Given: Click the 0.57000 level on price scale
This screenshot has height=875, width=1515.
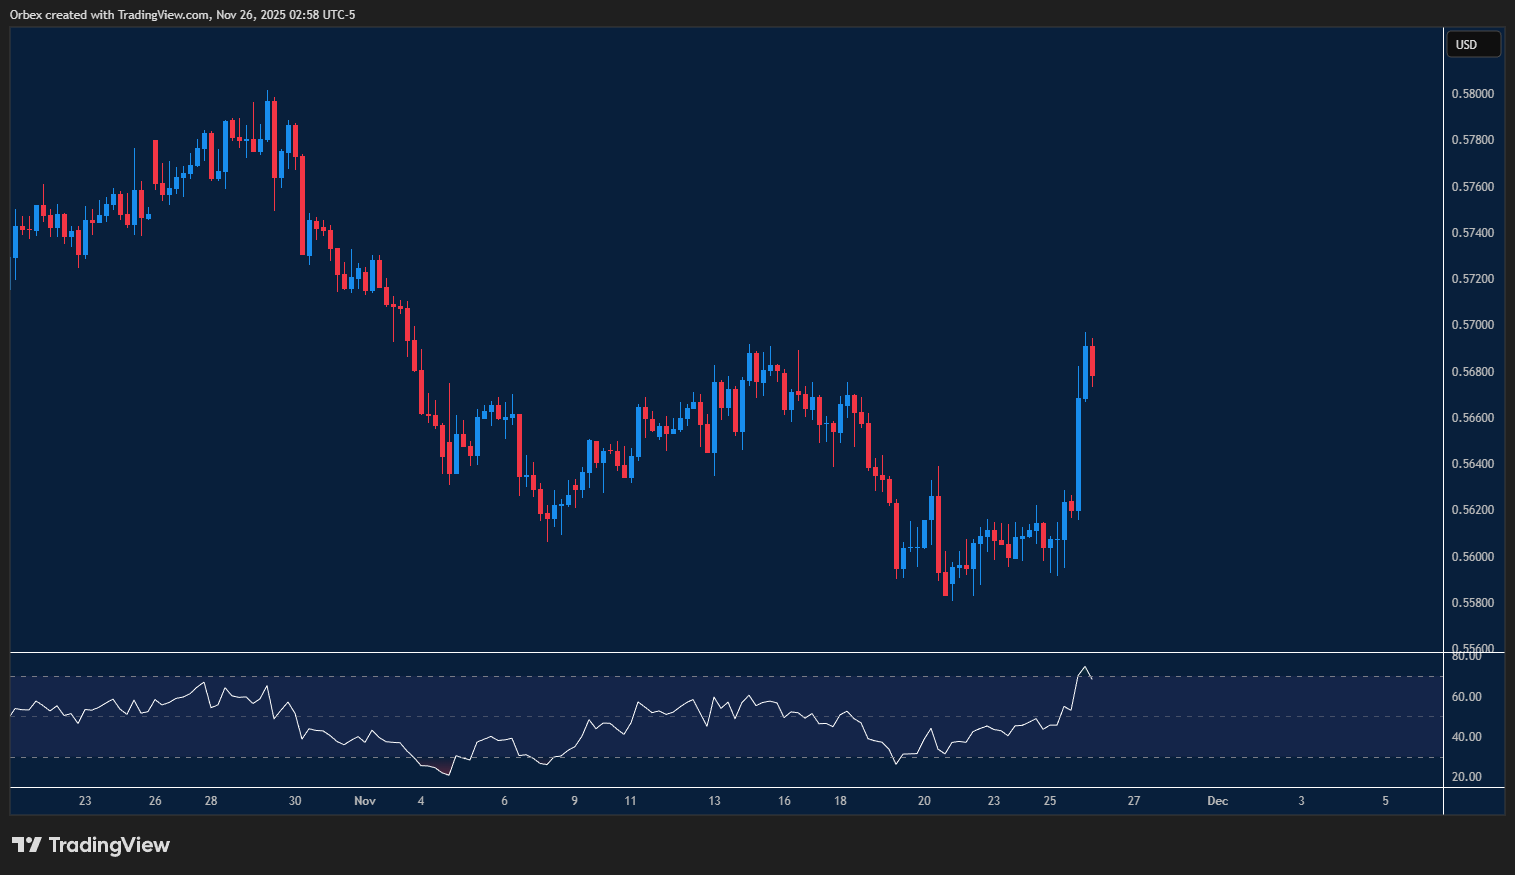Looking at the screenshot, I should [x=1471, y=324].
